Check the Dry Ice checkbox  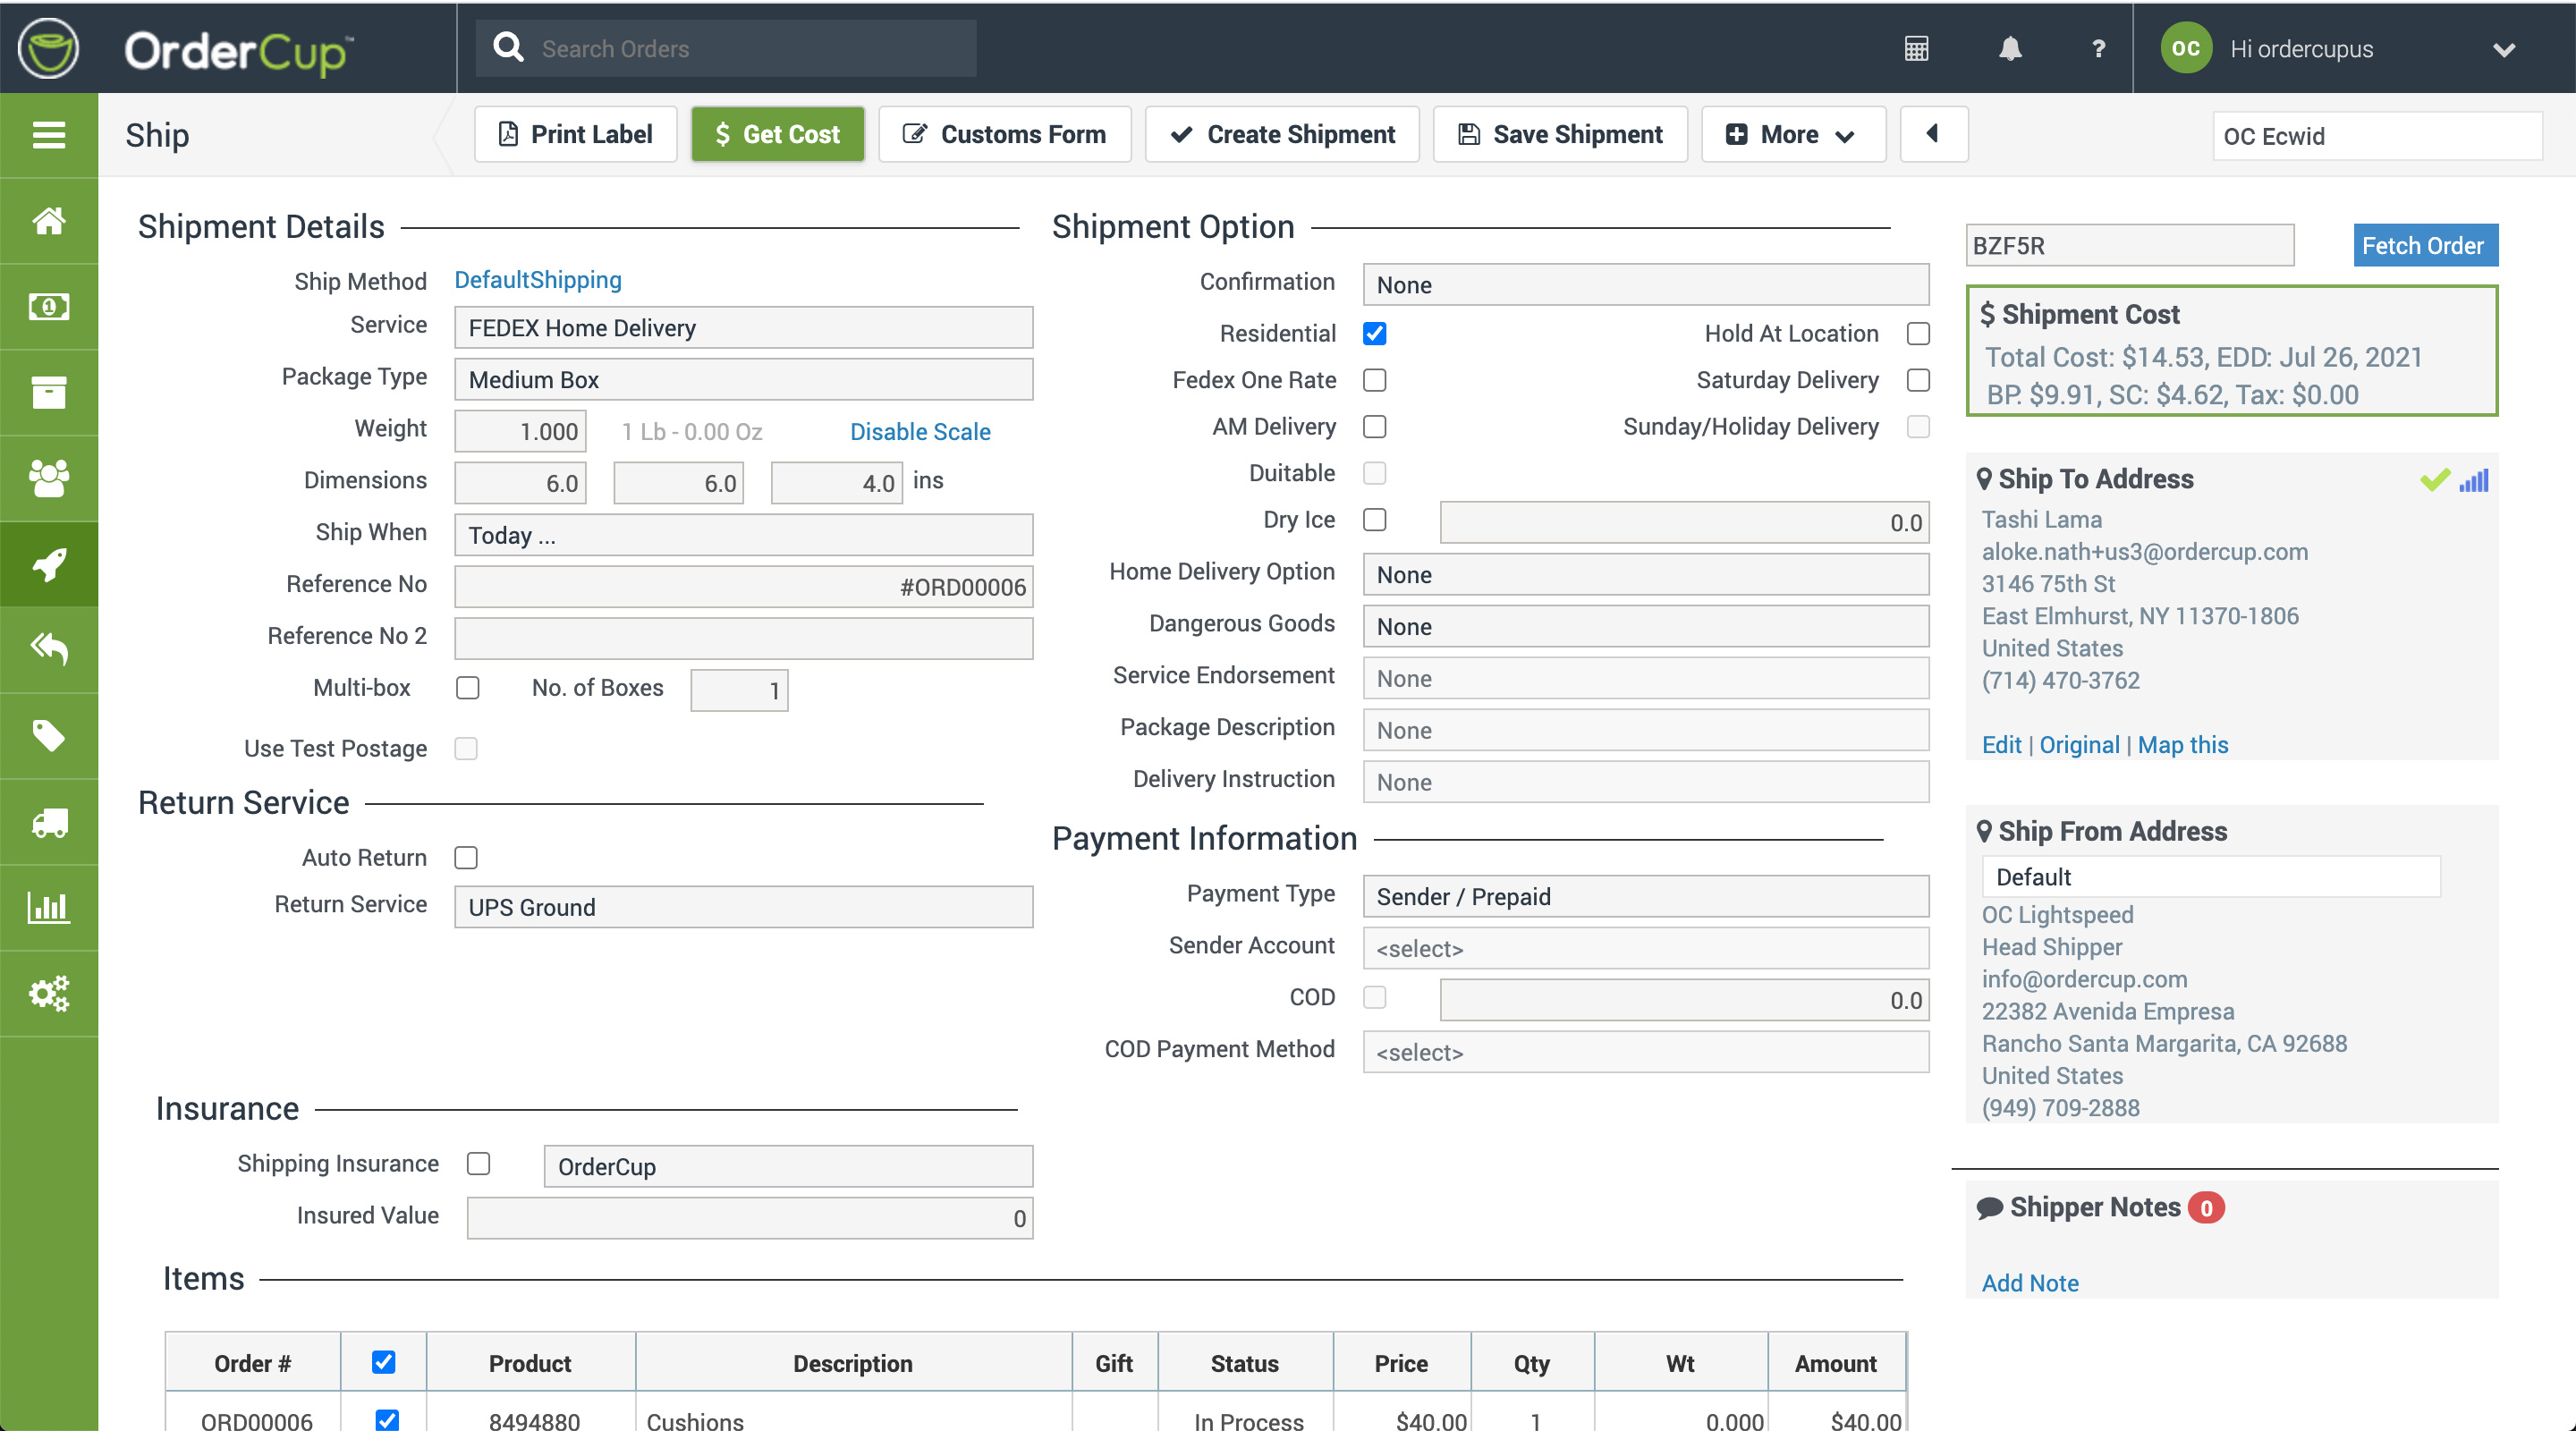[x=1375, y=520]
